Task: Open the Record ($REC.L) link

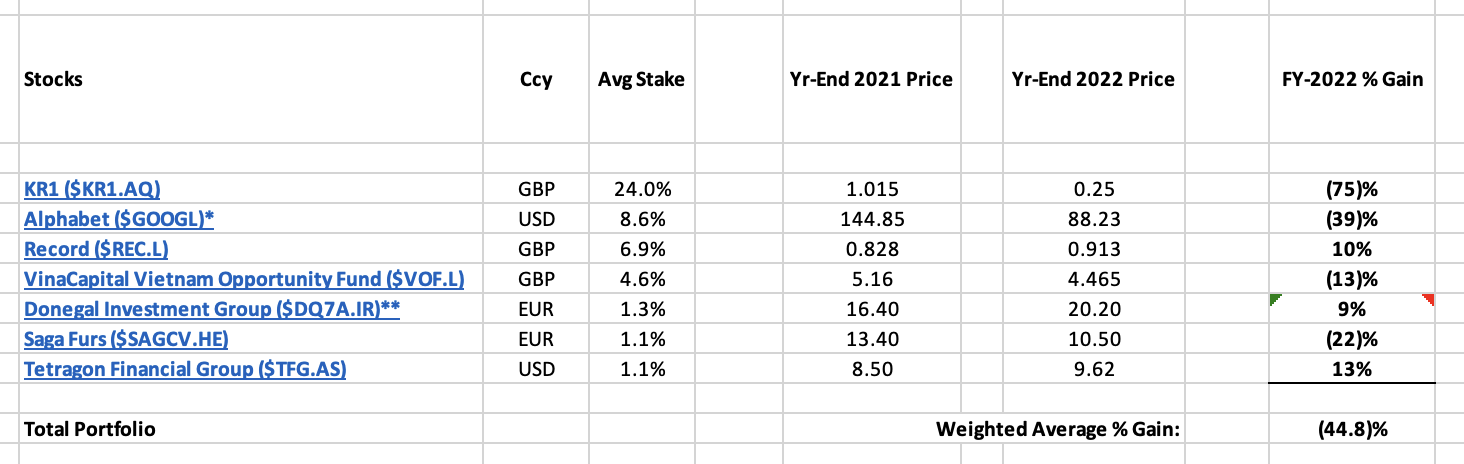Action: click(x=104, y=249)
